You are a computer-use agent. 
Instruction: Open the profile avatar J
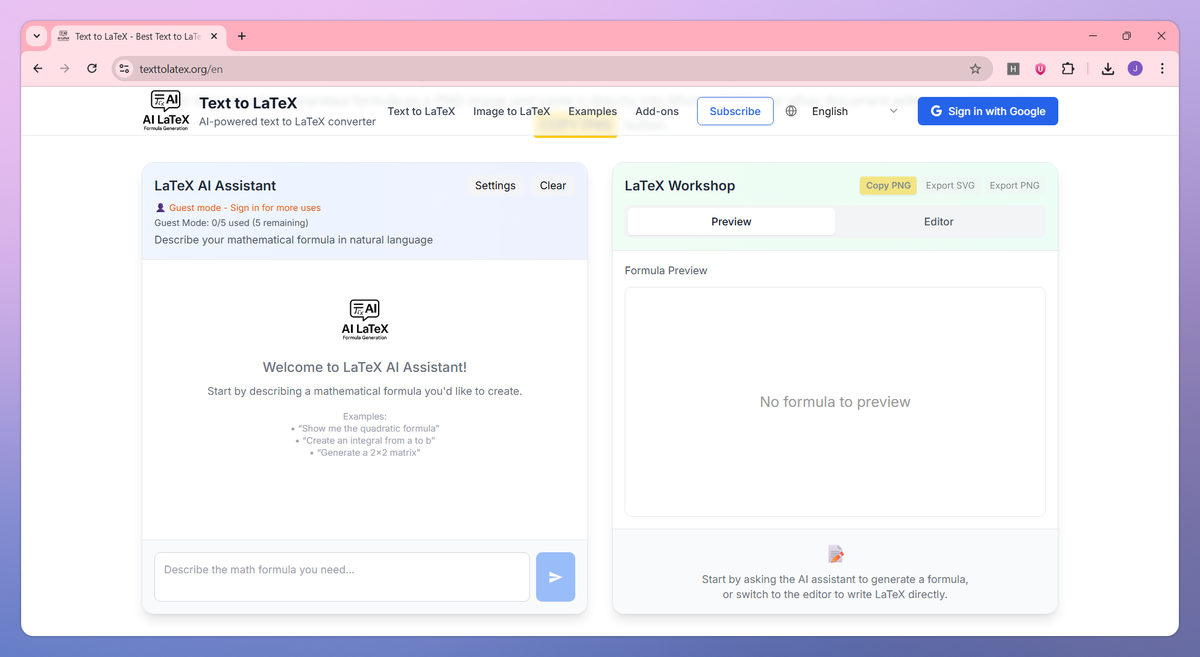click(x=1135, y=69)
